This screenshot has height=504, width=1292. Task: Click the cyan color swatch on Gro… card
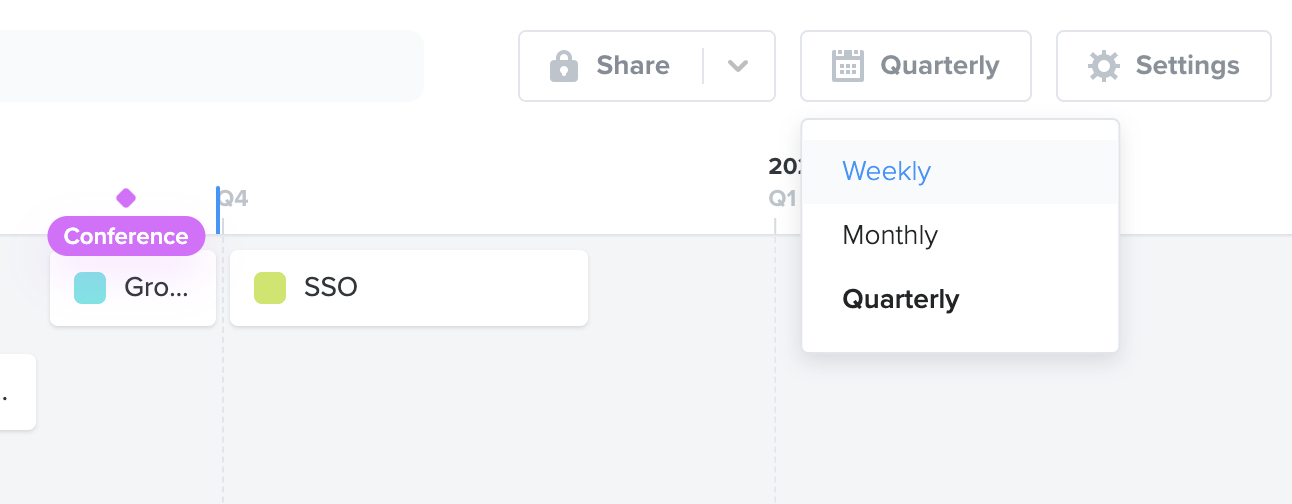(90, 288)
